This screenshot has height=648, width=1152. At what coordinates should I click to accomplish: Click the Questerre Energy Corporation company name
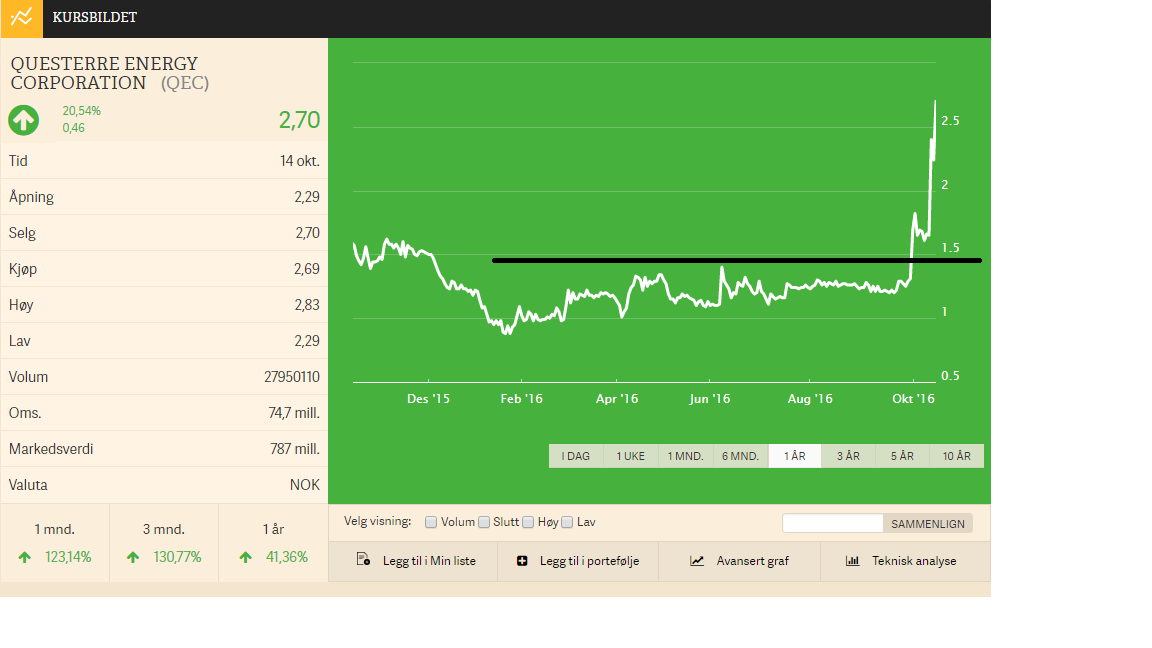pos(104,73)
